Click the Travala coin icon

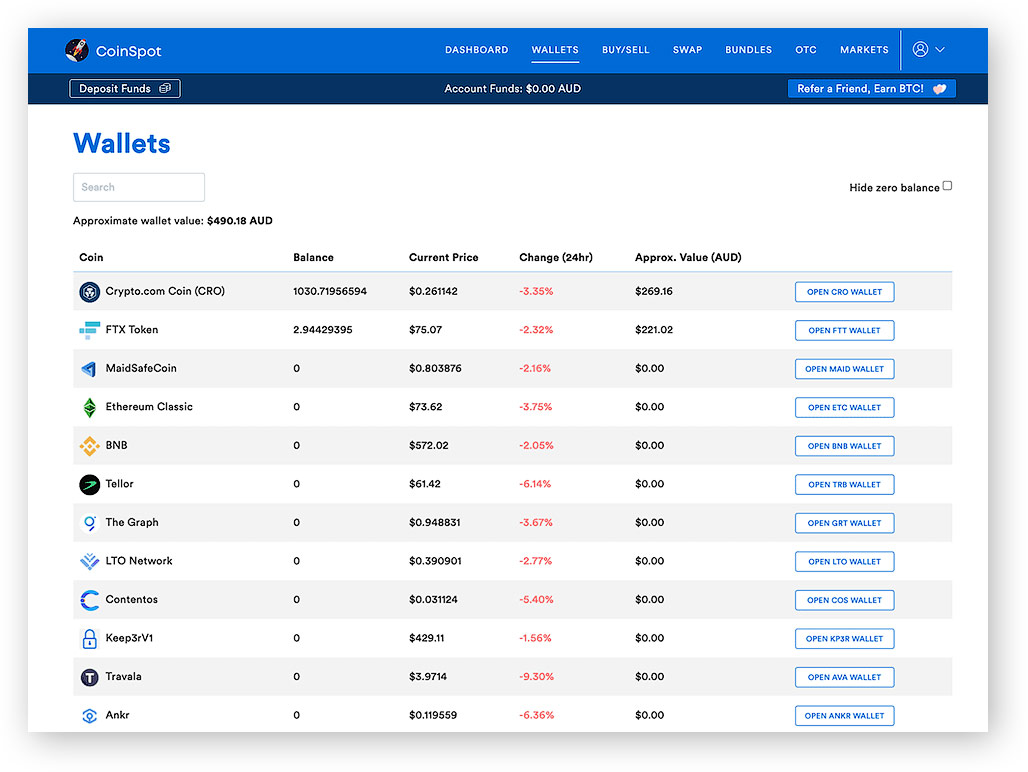click(89, 677)
